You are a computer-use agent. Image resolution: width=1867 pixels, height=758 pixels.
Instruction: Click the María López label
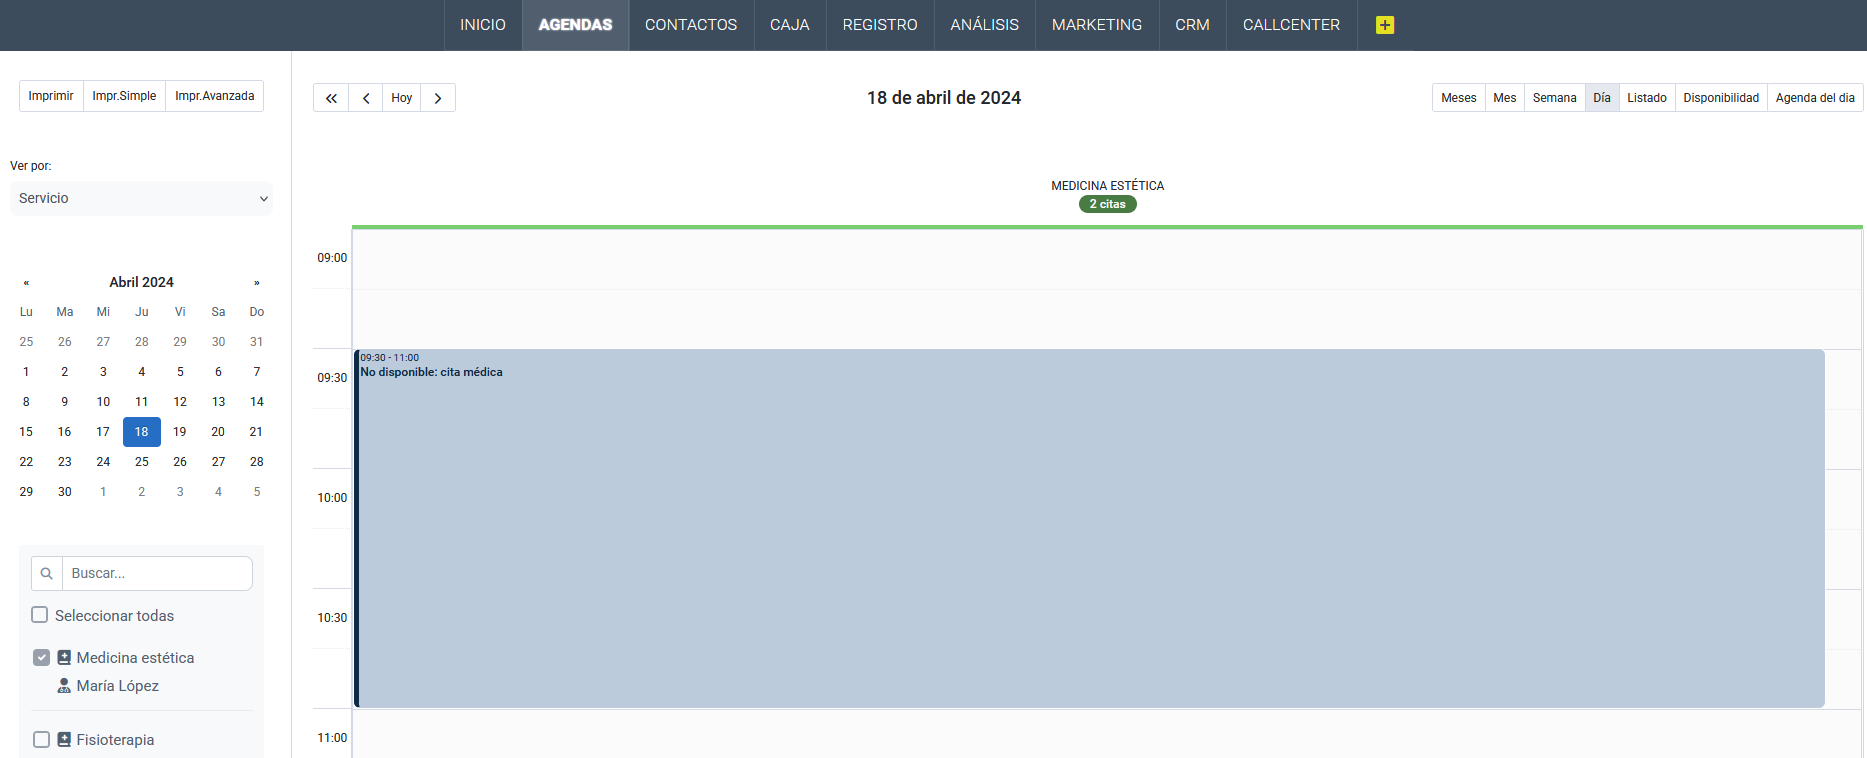[118, 686]
